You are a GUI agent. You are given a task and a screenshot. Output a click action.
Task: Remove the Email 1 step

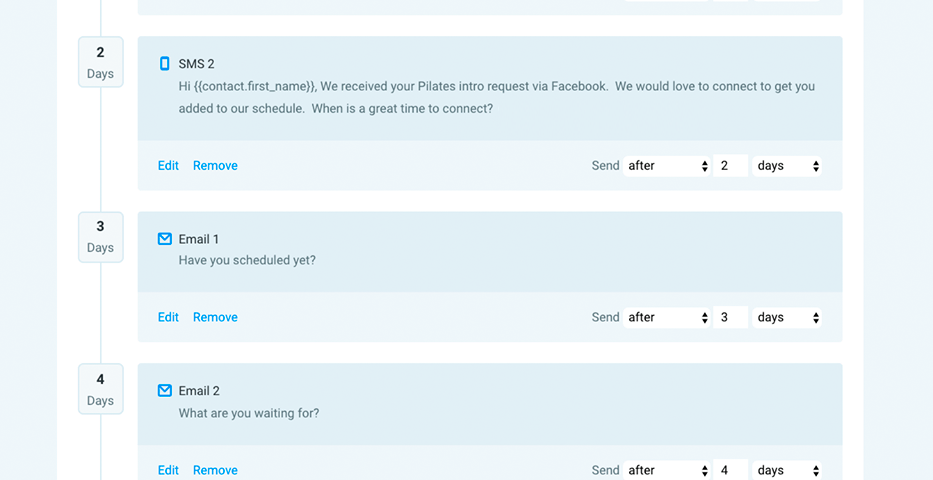215,318
